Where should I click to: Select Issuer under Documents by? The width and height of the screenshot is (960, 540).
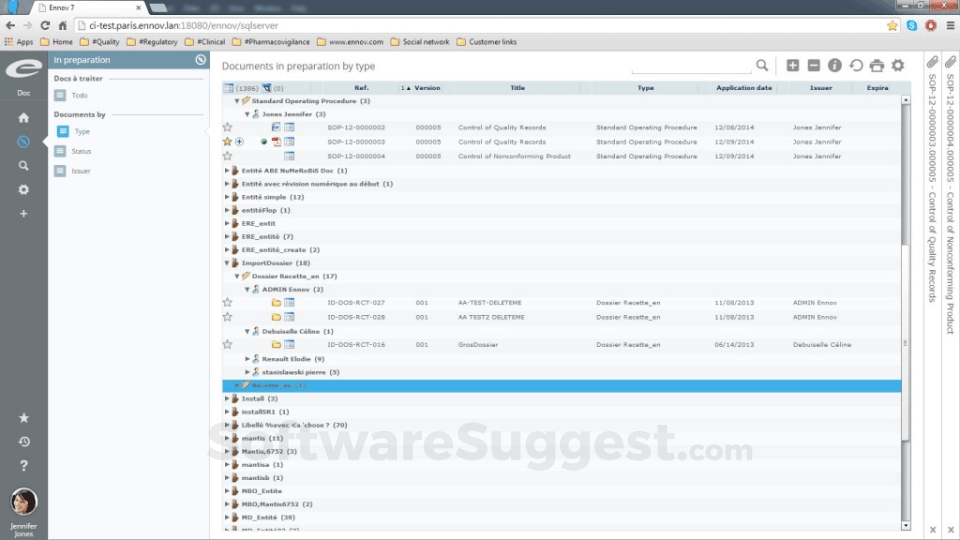click(x=80, y=171)
